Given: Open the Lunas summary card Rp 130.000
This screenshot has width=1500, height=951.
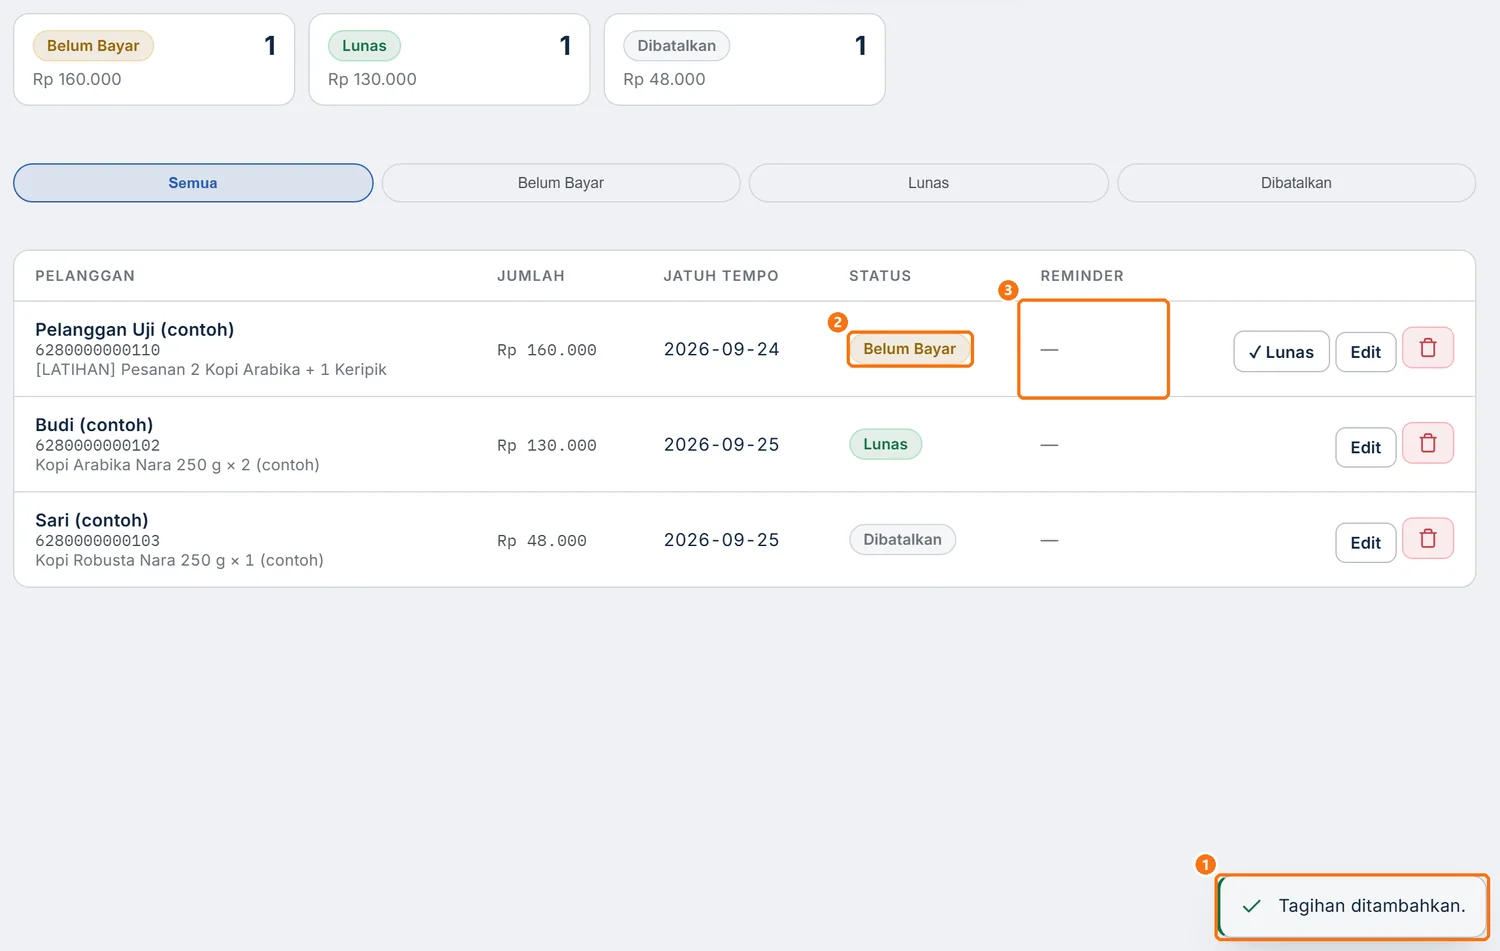Looking at the screenshot, I should 449,59.
